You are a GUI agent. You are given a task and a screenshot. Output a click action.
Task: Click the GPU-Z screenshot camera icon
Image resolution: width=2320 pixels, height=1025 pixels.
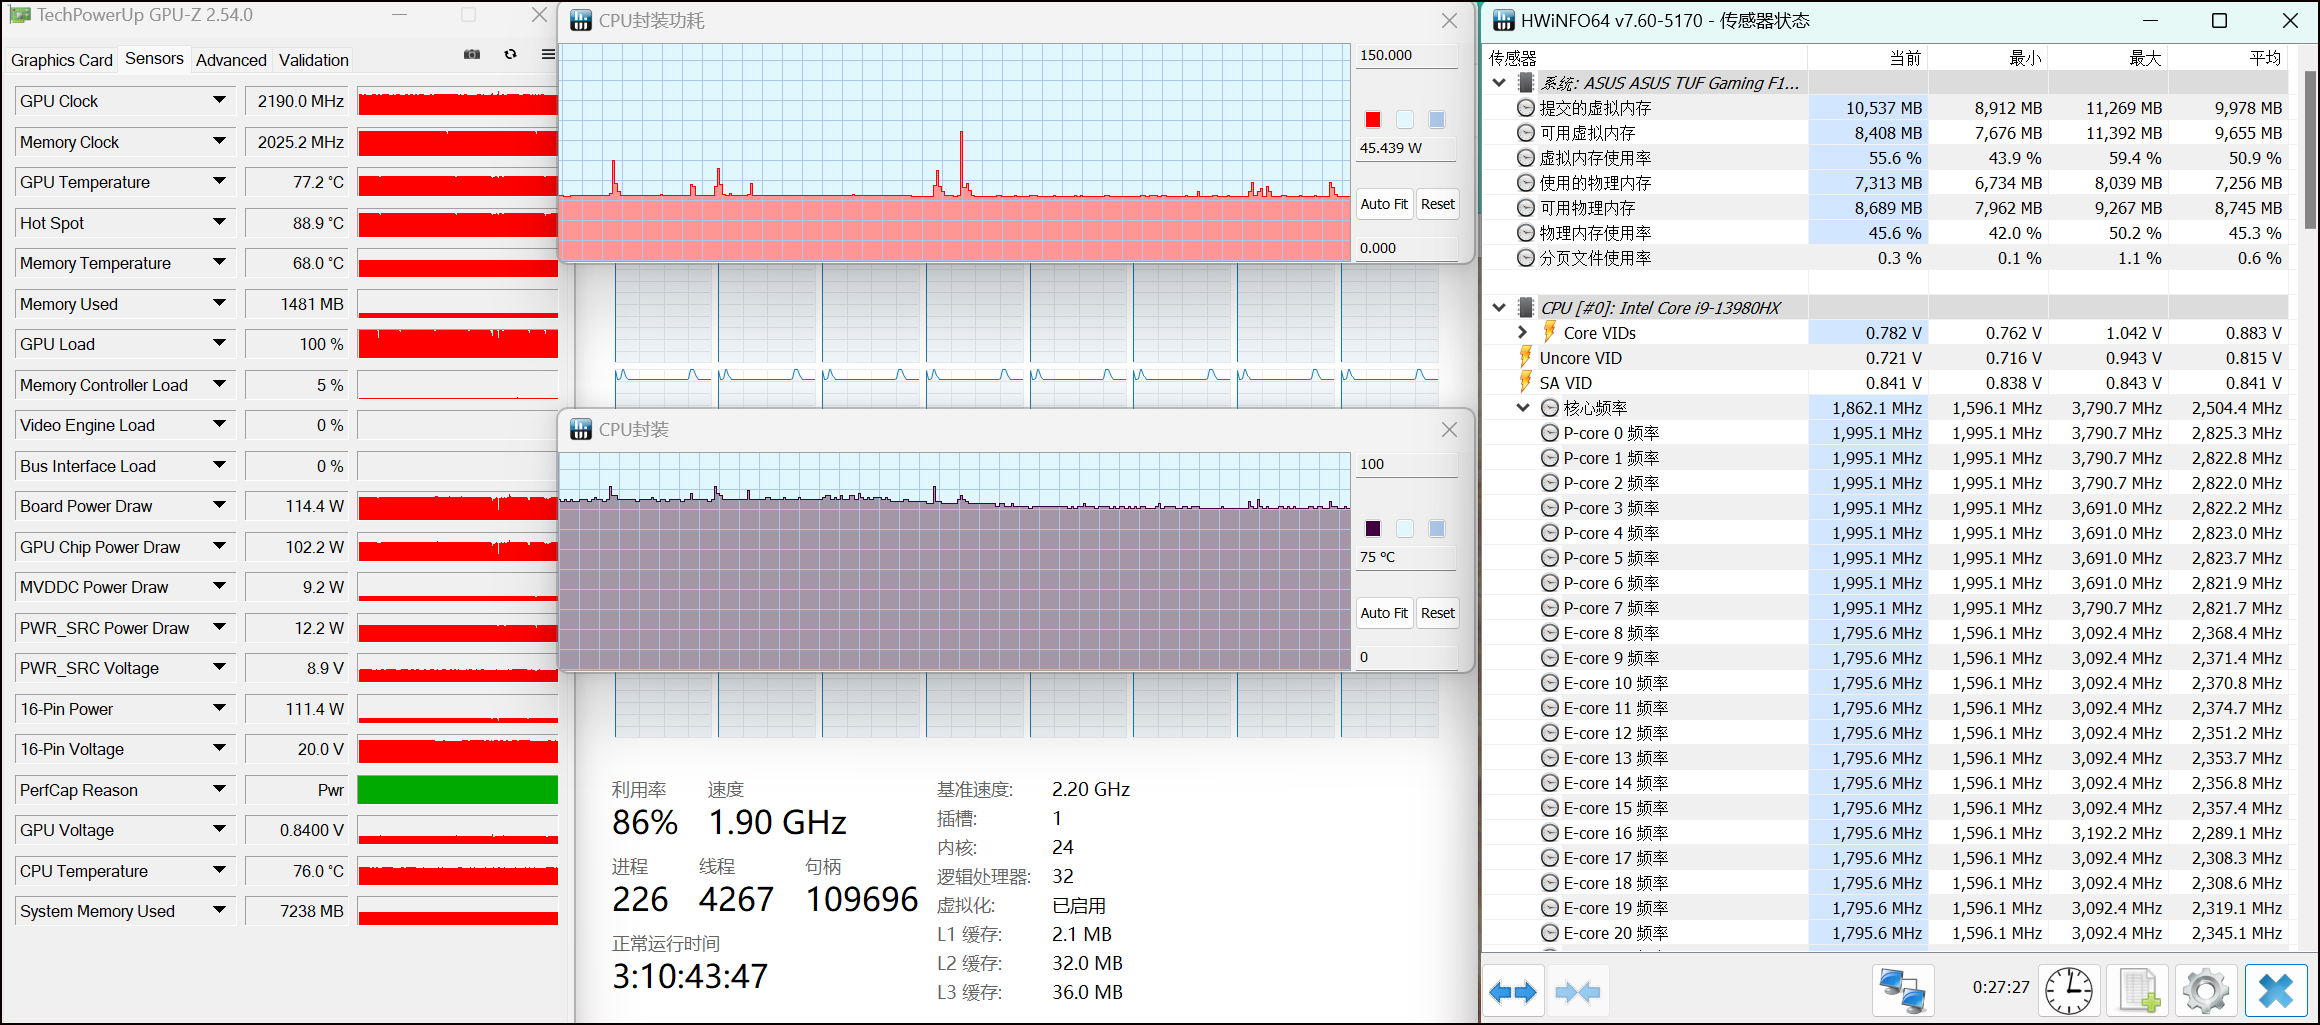[x=472, y=55]
